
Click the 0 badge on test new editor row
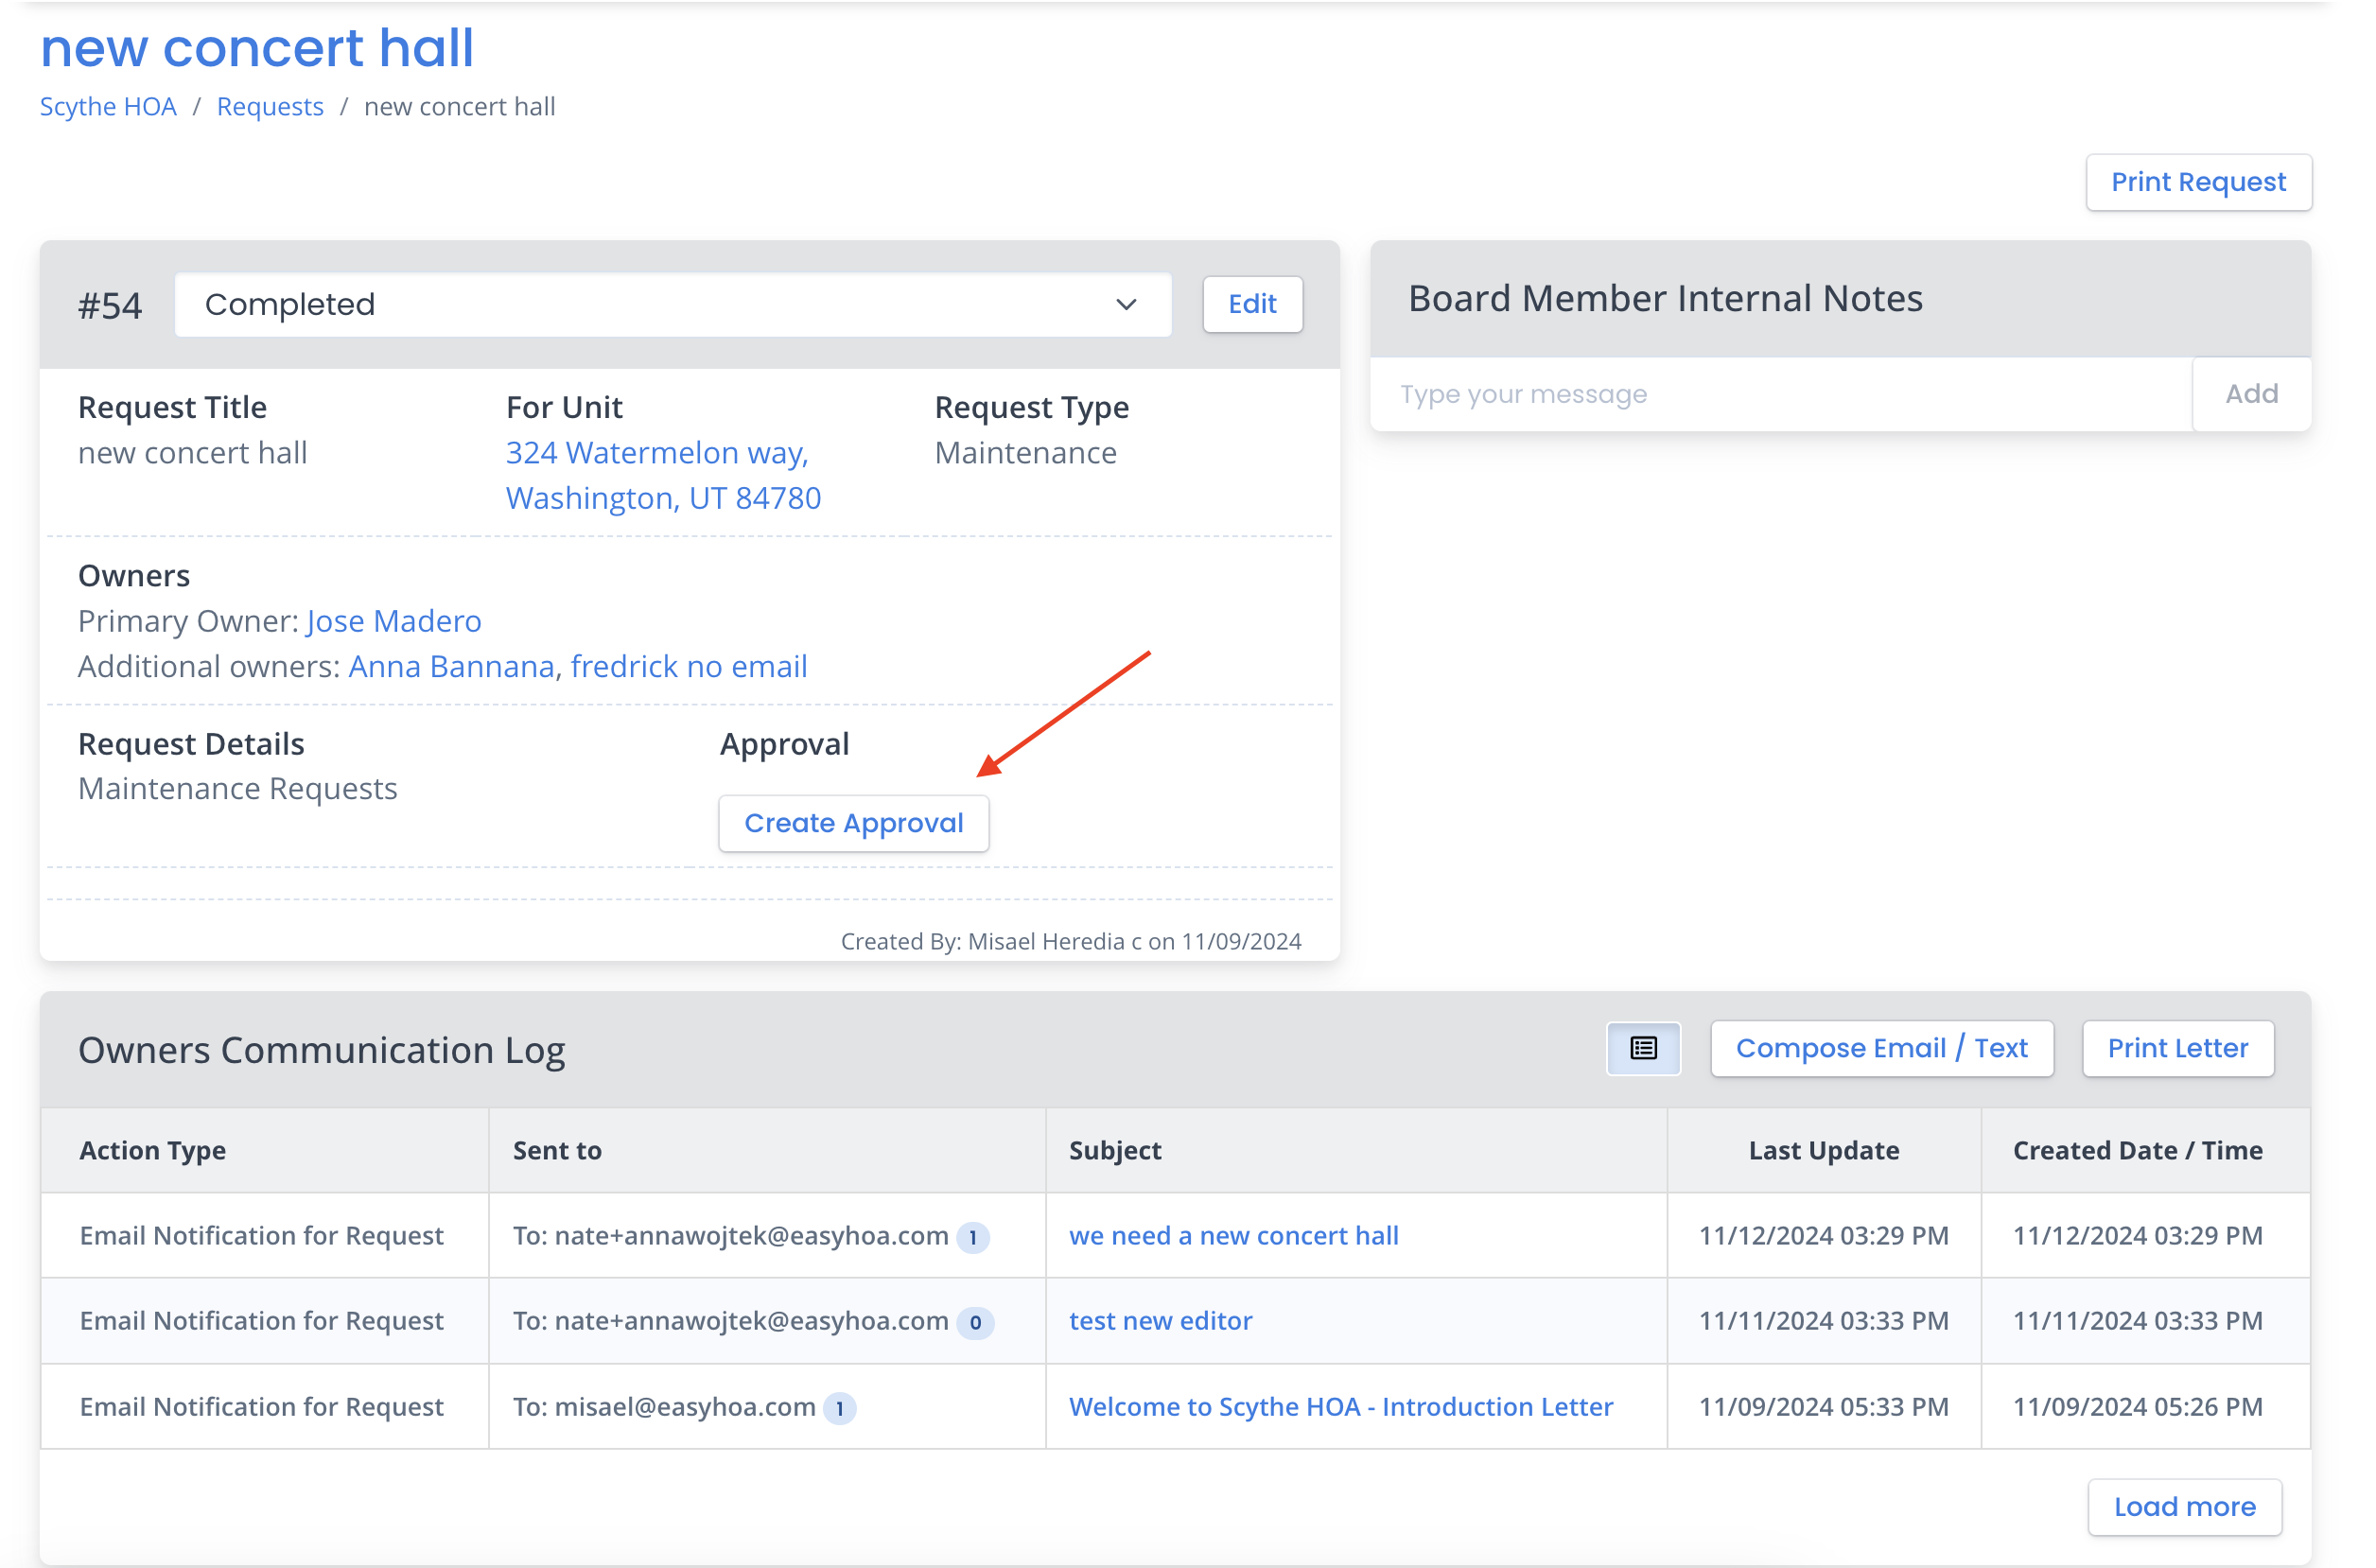[974, 1322]
